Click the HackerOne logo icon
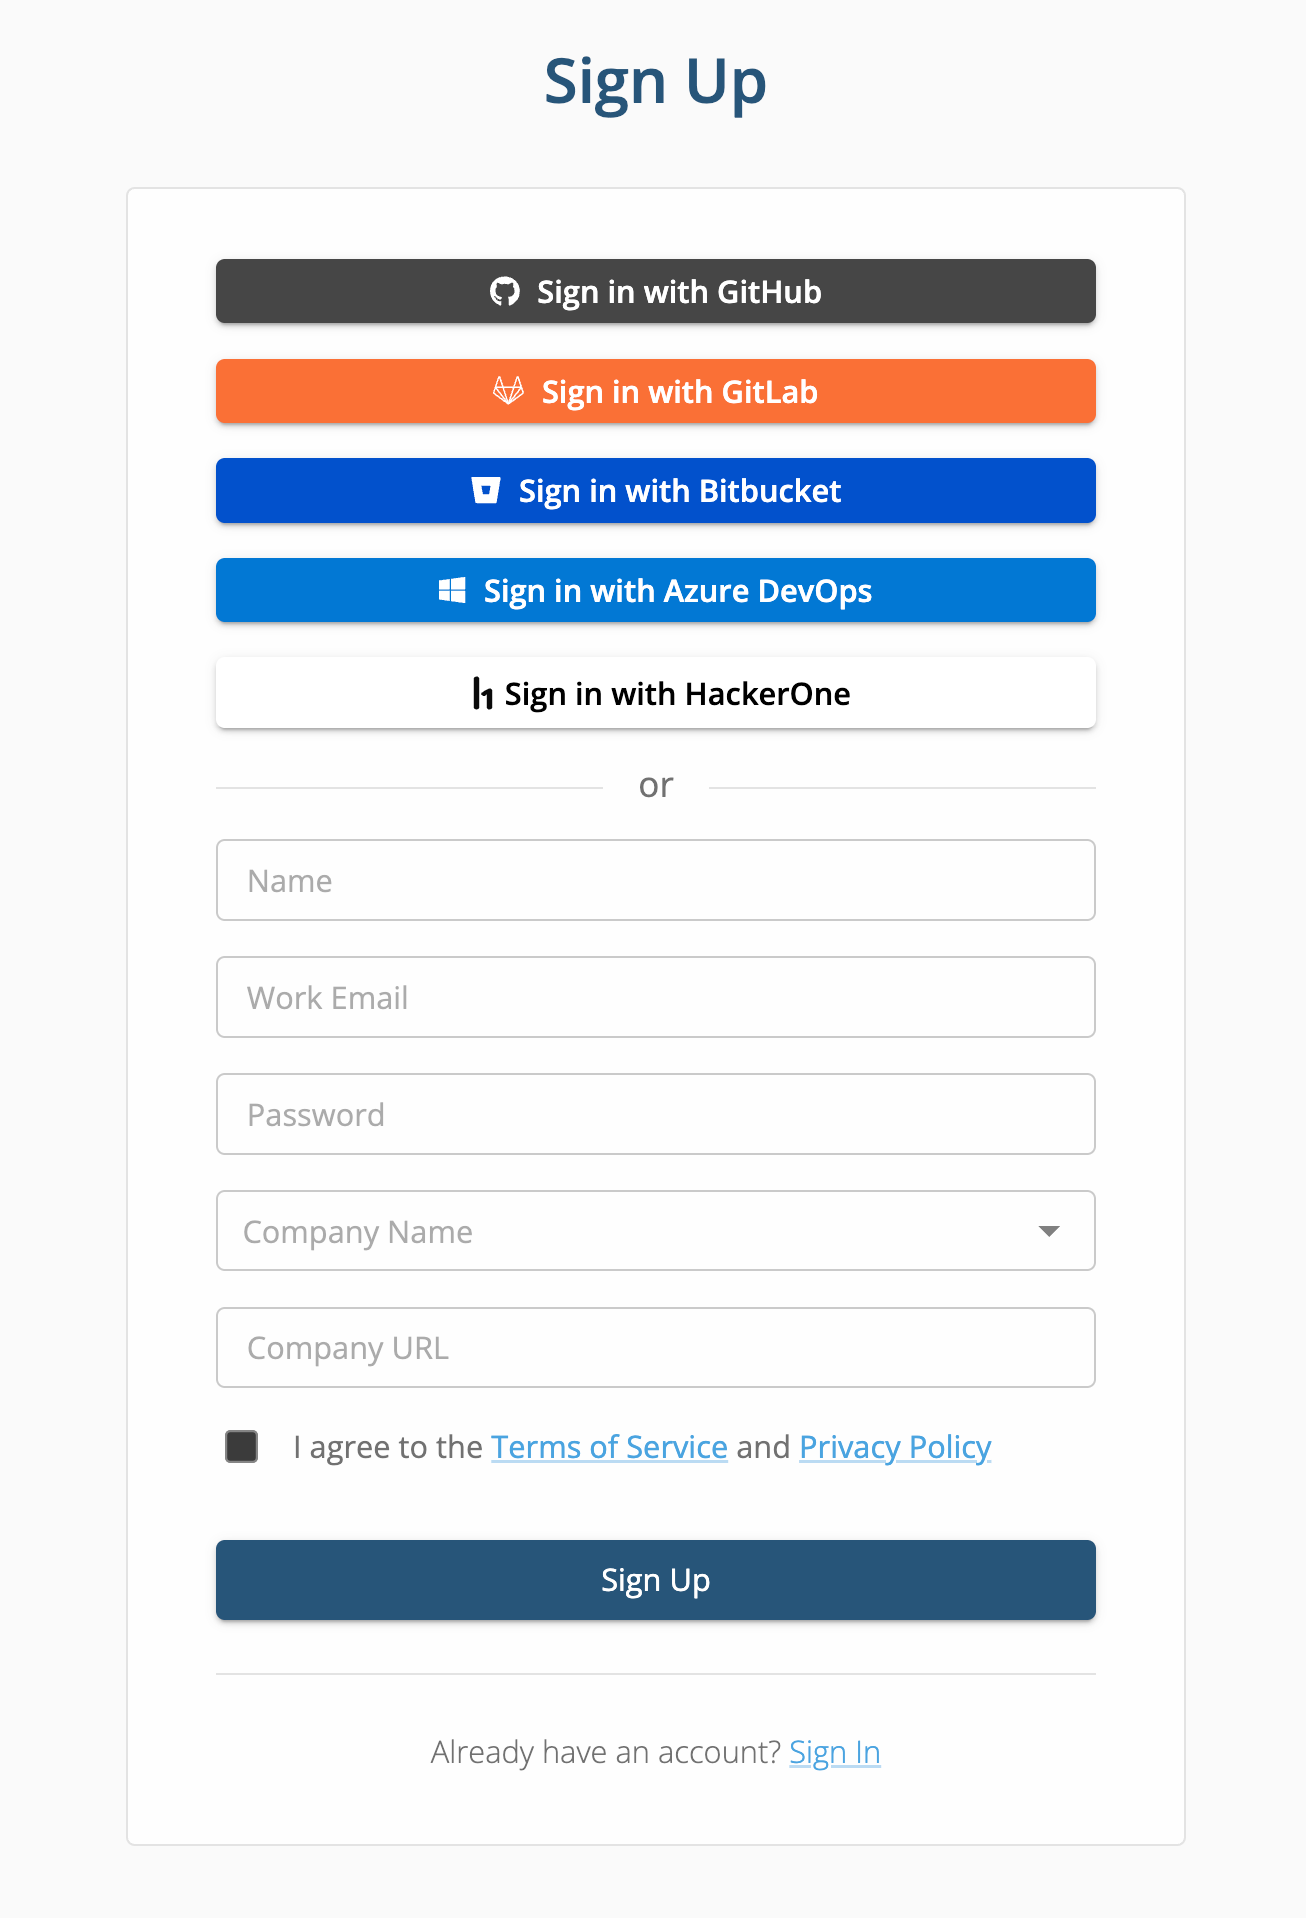Image resolution: width=1306 pixels, height=1918 pixels. [x=482, y=693]
